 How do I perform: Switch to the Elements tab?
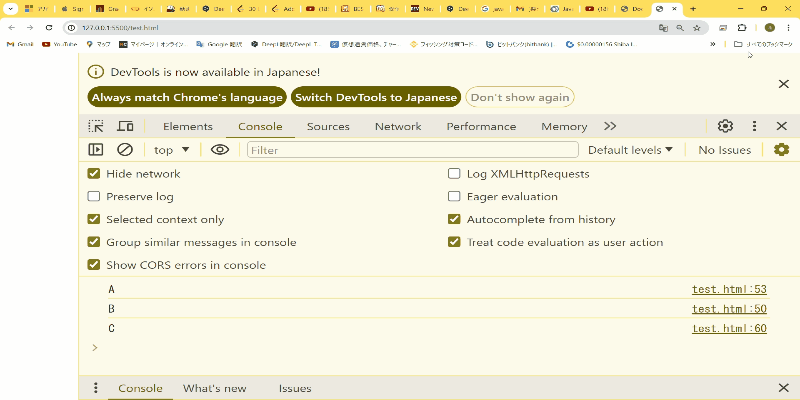[188, 126]
